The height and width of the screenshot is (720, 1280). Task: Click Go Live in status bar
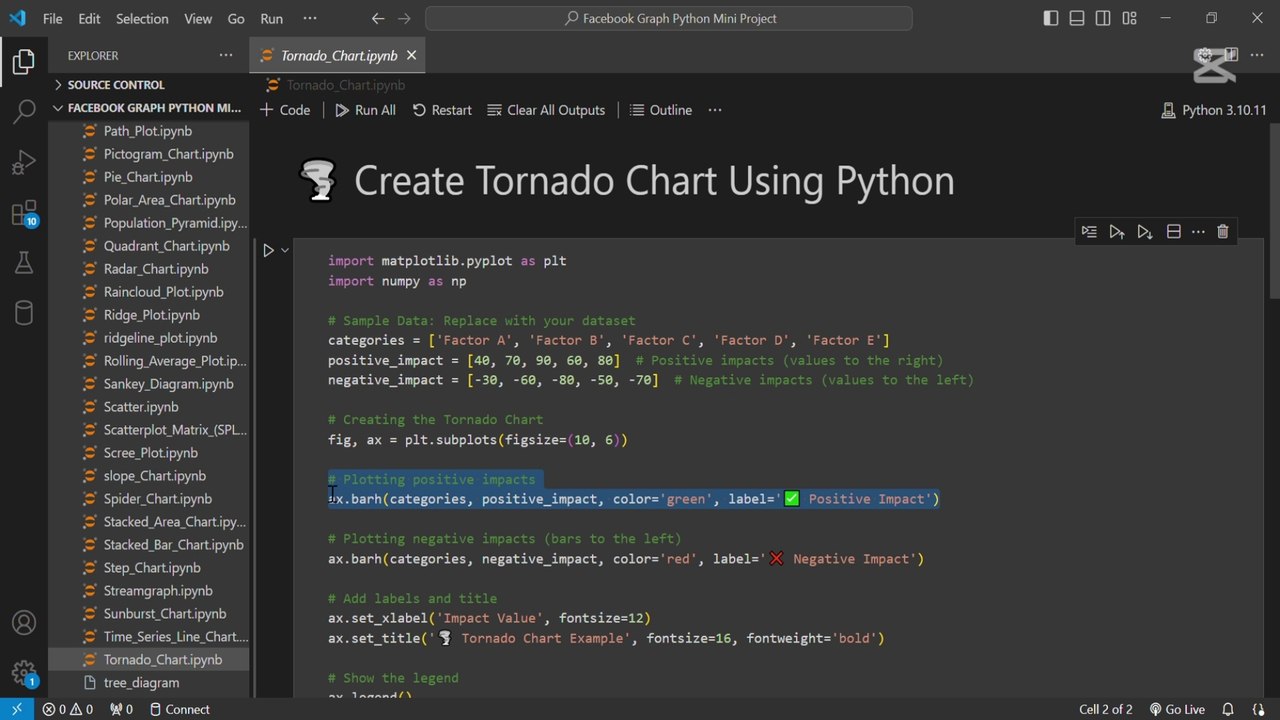(1177, 709)
